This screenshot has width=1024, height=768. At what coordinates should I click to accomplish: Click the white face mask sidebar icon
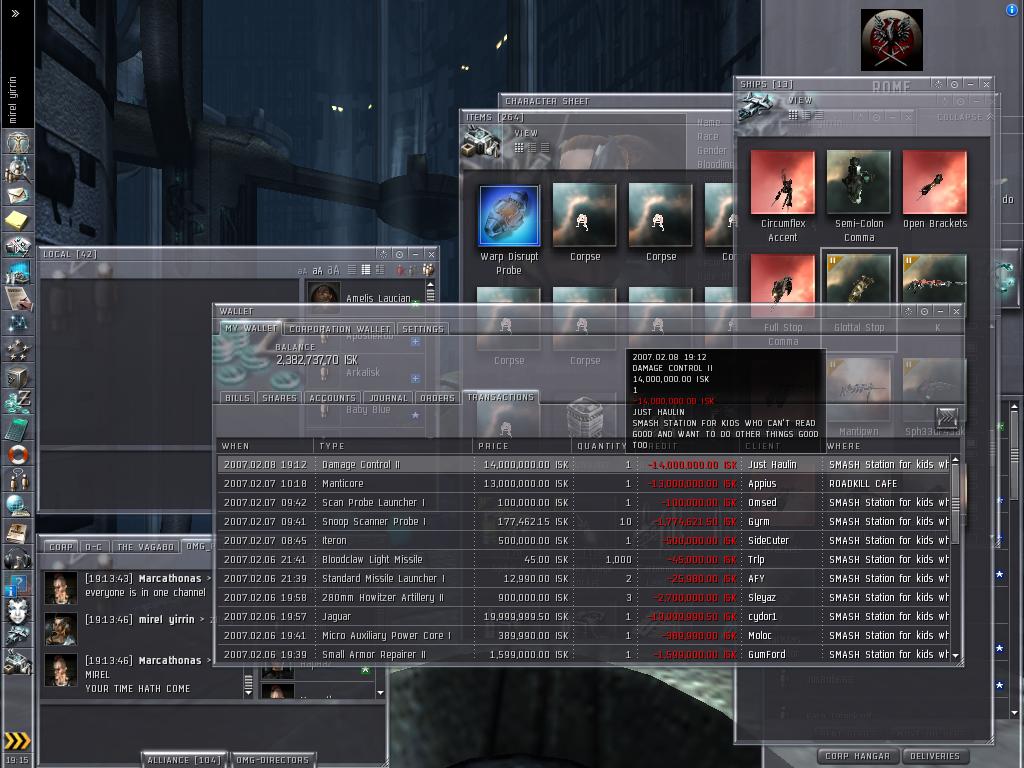click(18, 611)
